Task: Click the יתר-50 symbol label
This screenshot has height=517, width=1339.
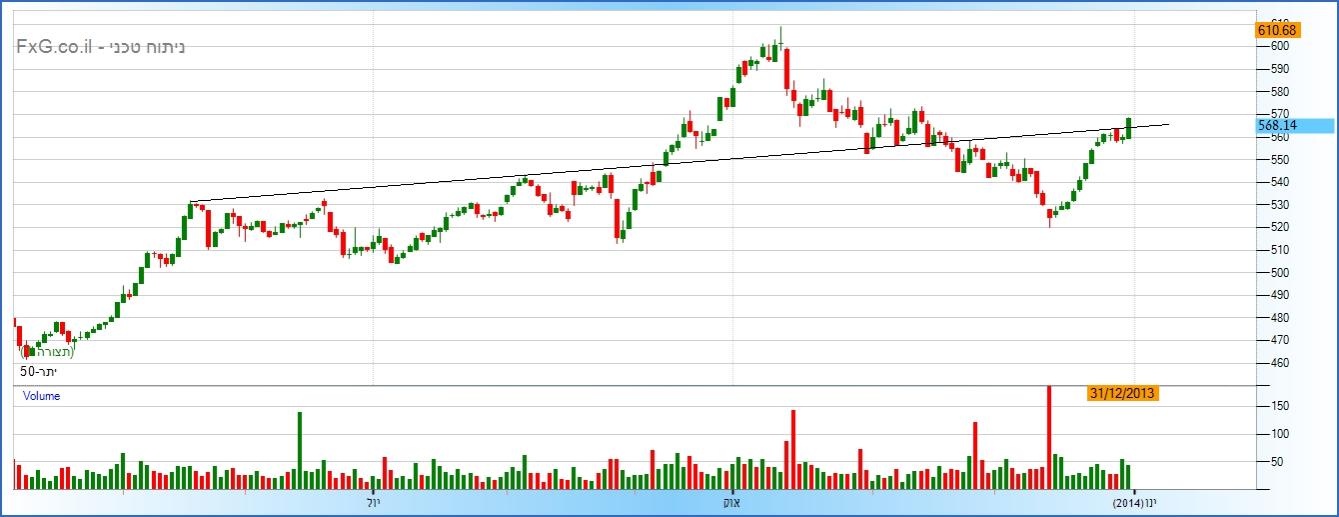Action: click(39, 371)
